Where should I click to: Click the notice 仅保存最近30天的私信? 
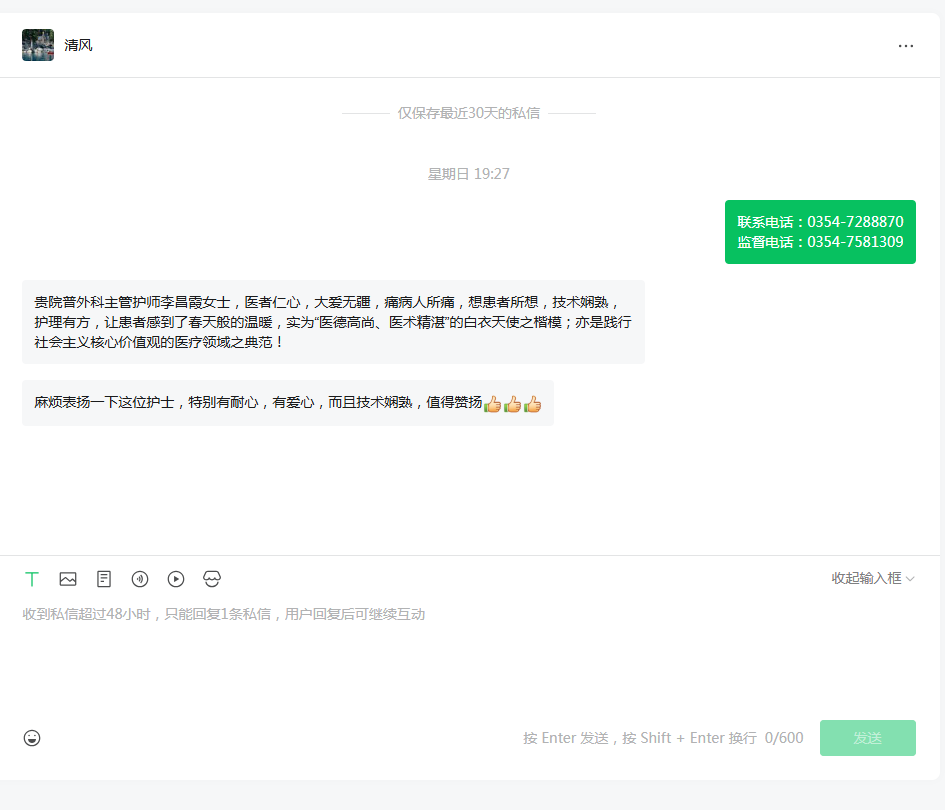(469, 113)
